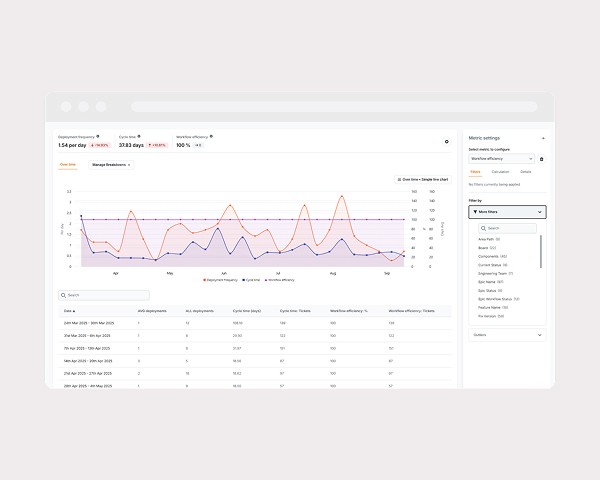This screenshot has width=600, height=480.
Task: Sort table by Date column header
Action: click(70, 311)
